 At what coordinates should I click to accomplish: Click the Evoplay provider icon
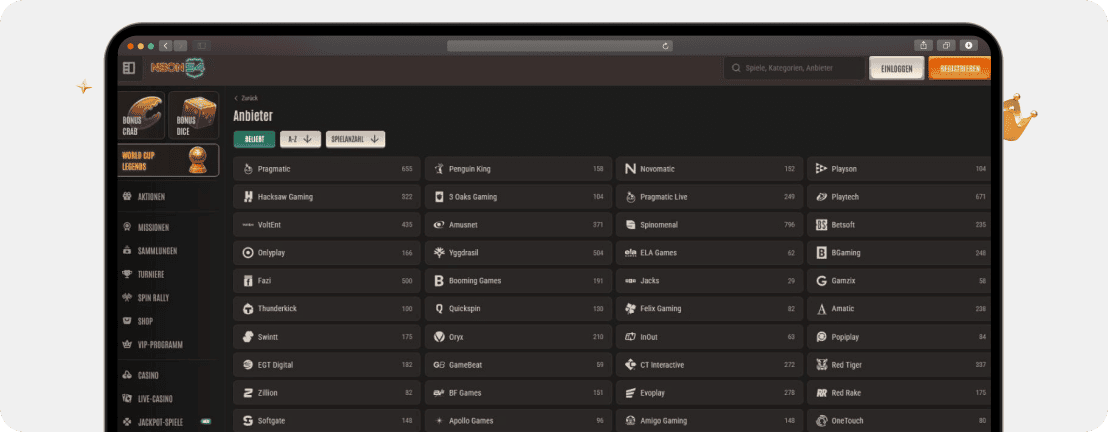click(630, 392)
